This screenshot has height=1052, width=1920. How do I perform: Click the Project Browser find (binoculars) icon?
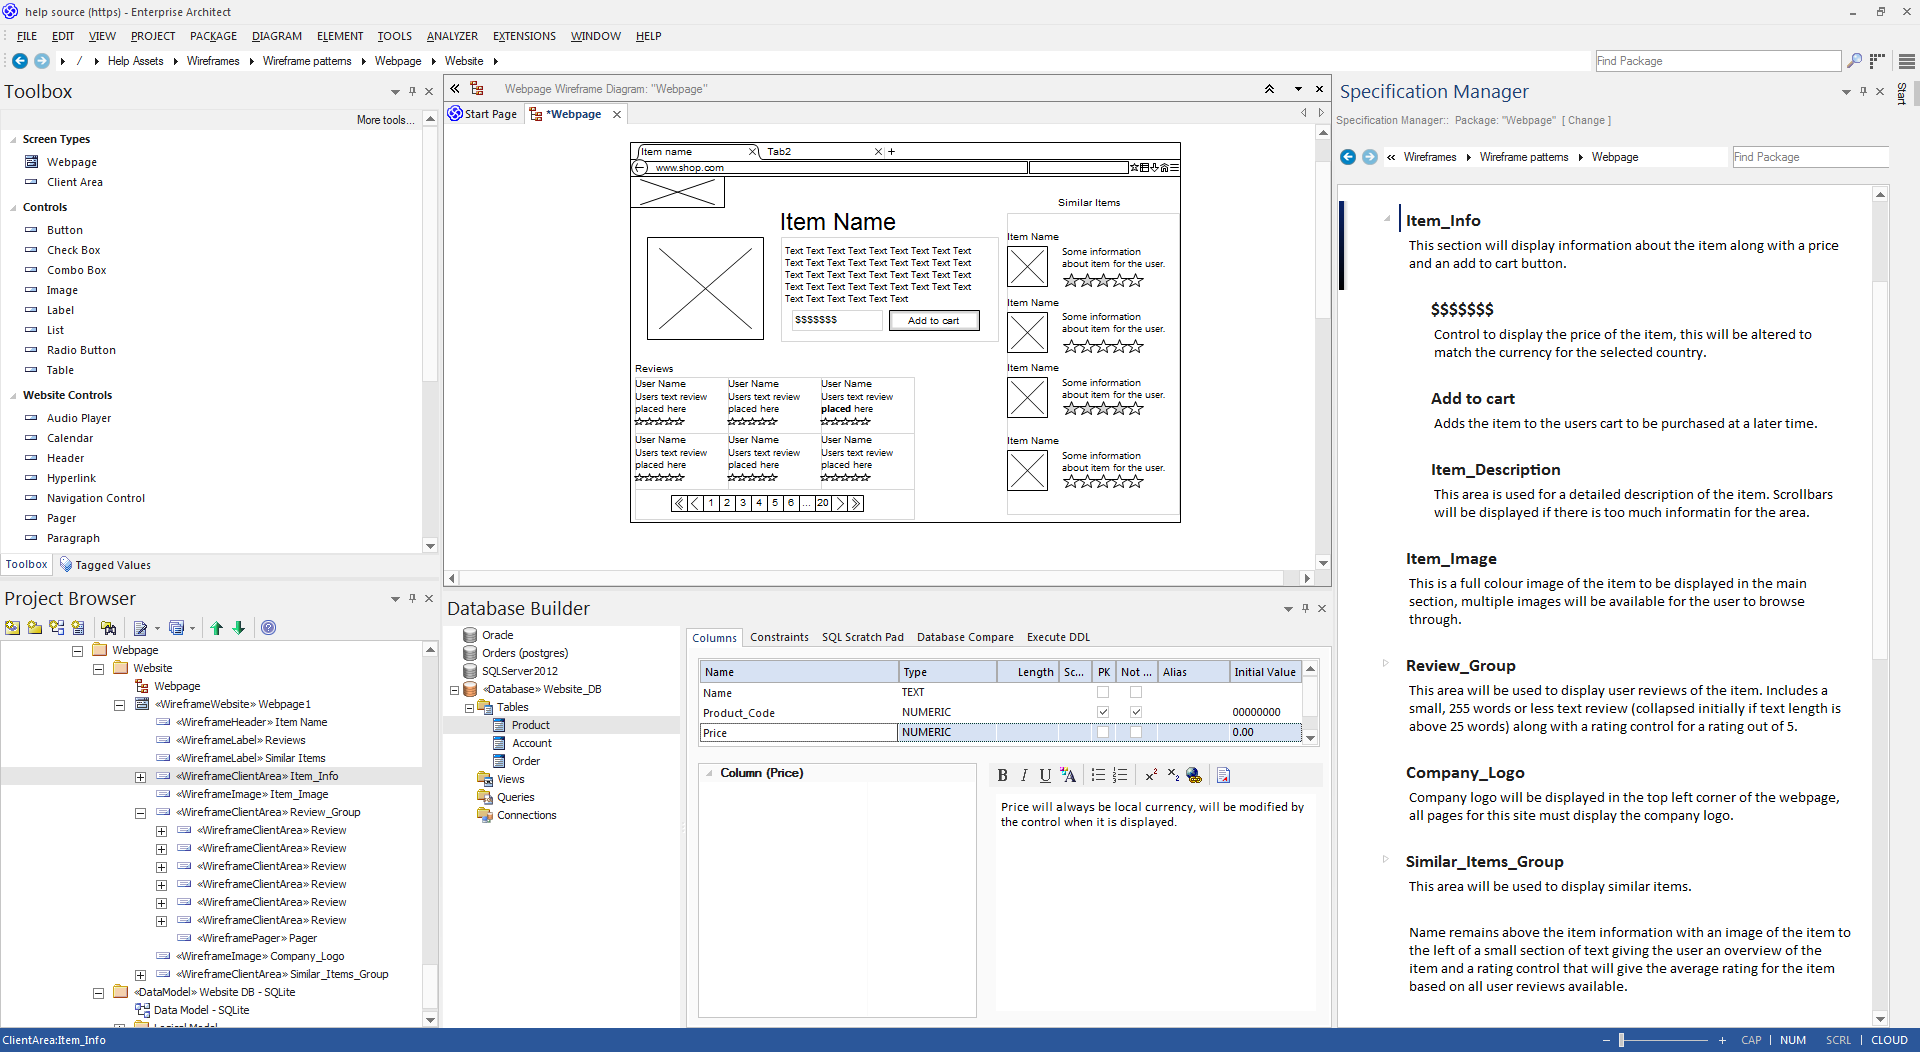tap(108, 628)
